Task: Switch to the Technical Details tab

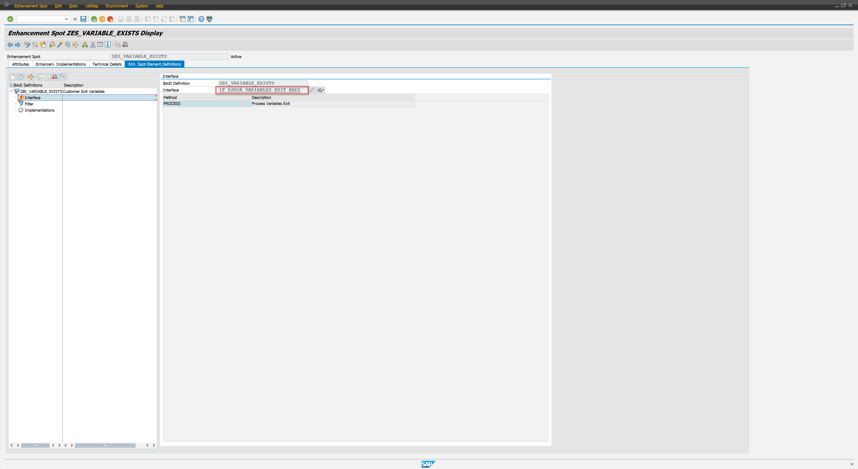Action: [107, 64]
